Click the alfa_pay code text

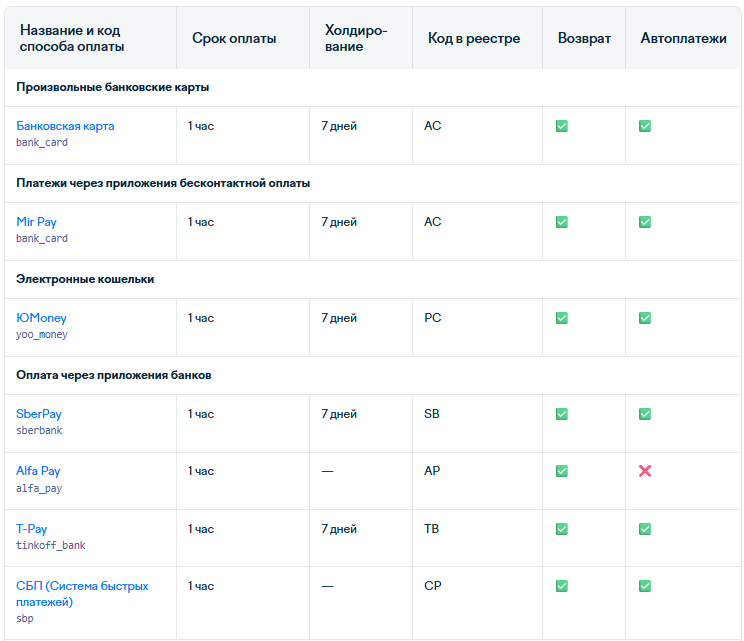[39, 488]
